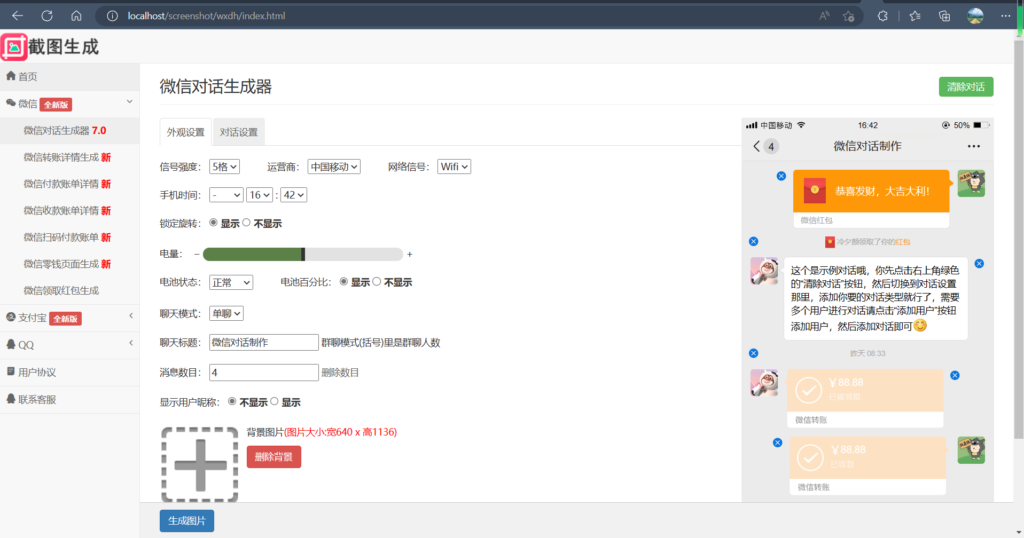Viewport: 1024px width, 538px height.
Task: Click the blue 生成图片 button
Action: click(187, 520)
